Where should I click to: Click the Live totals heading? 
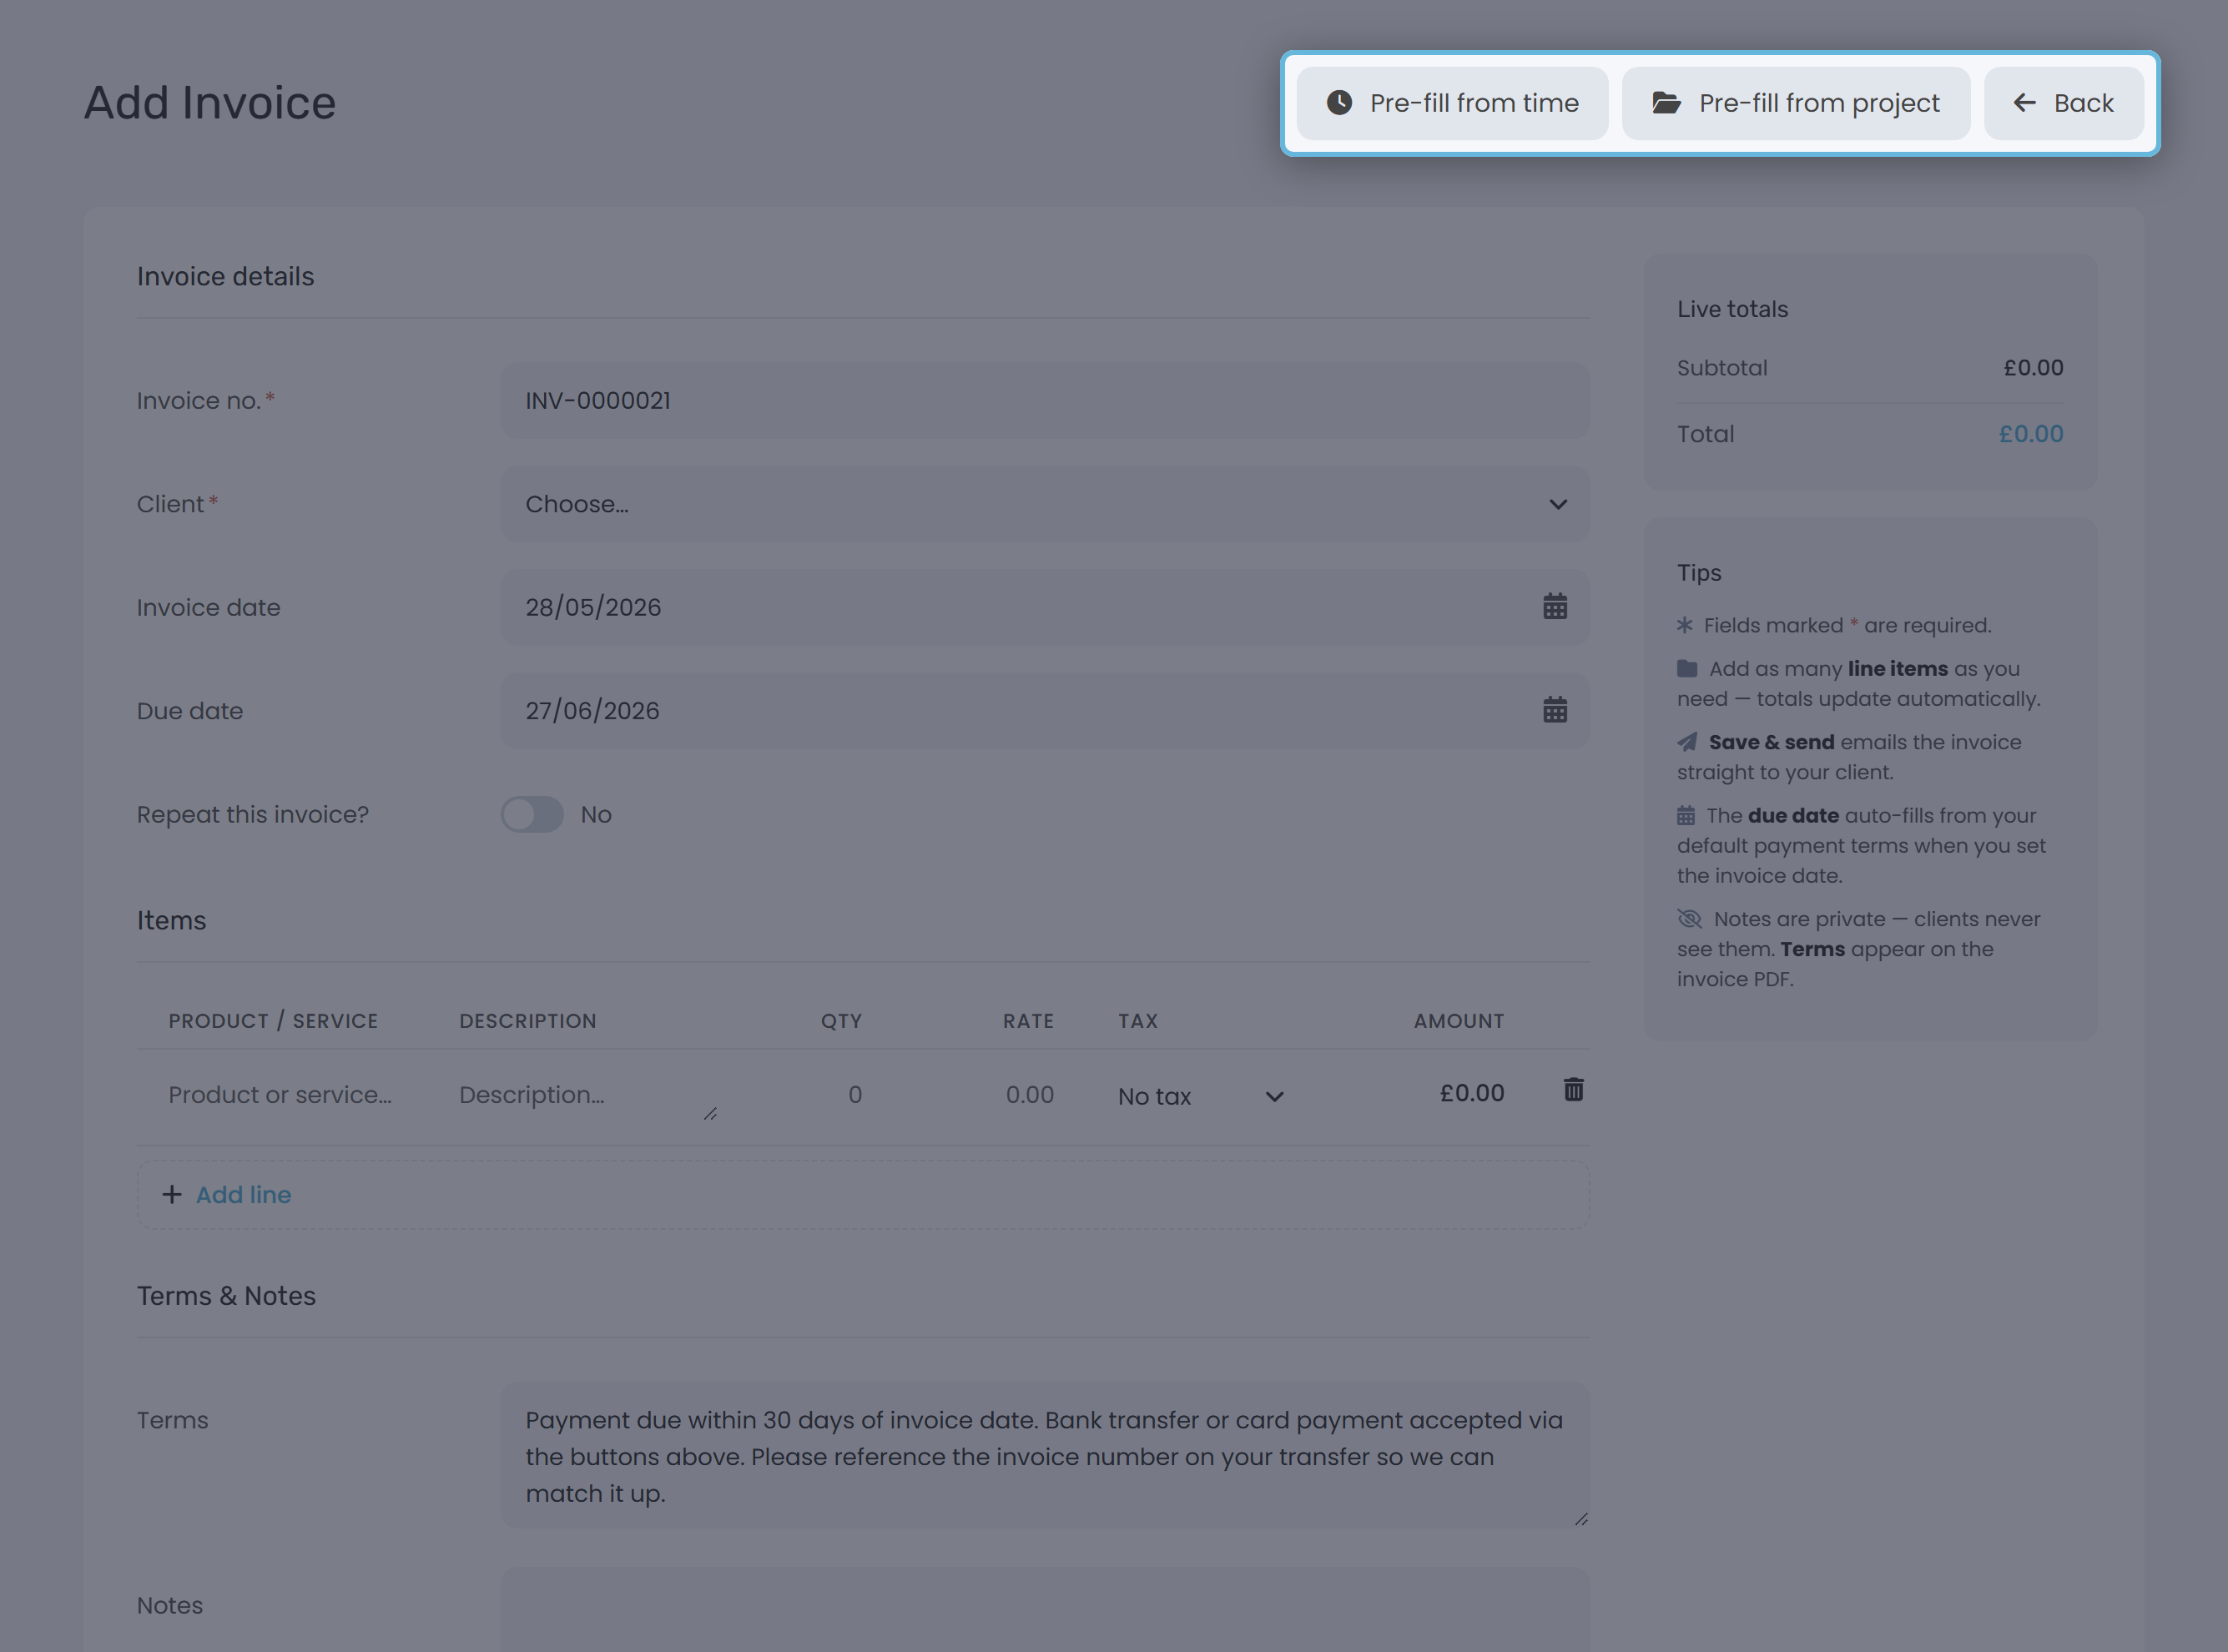coord(1732,309)
